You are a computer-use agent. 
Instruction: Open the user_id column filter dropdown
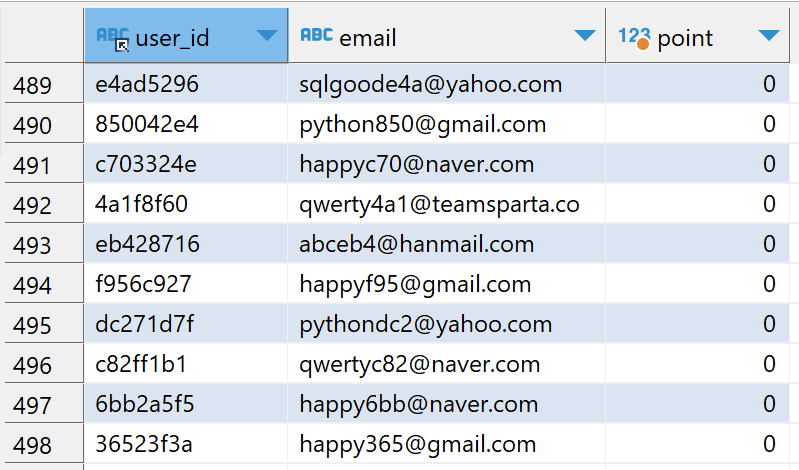(267, 35)
